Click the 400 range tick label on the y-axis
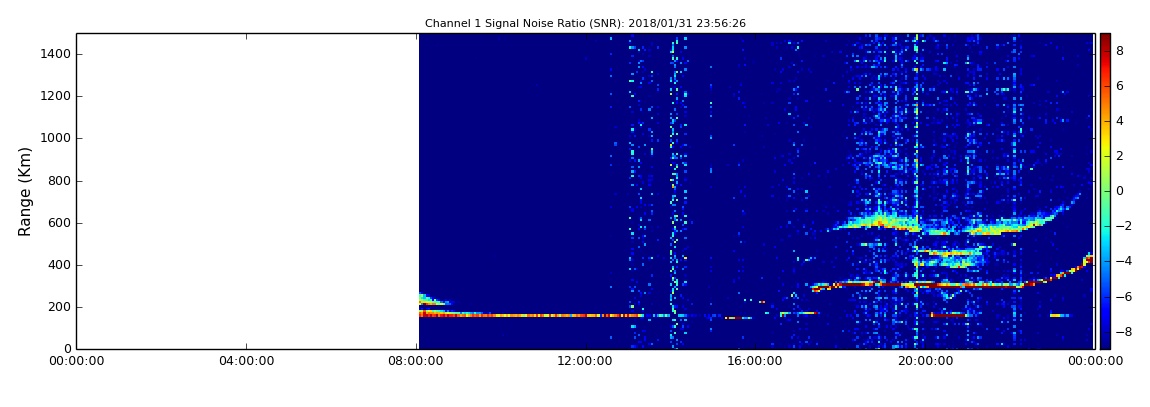Screen dimensions: 1150x407 (x=60, y=265)
